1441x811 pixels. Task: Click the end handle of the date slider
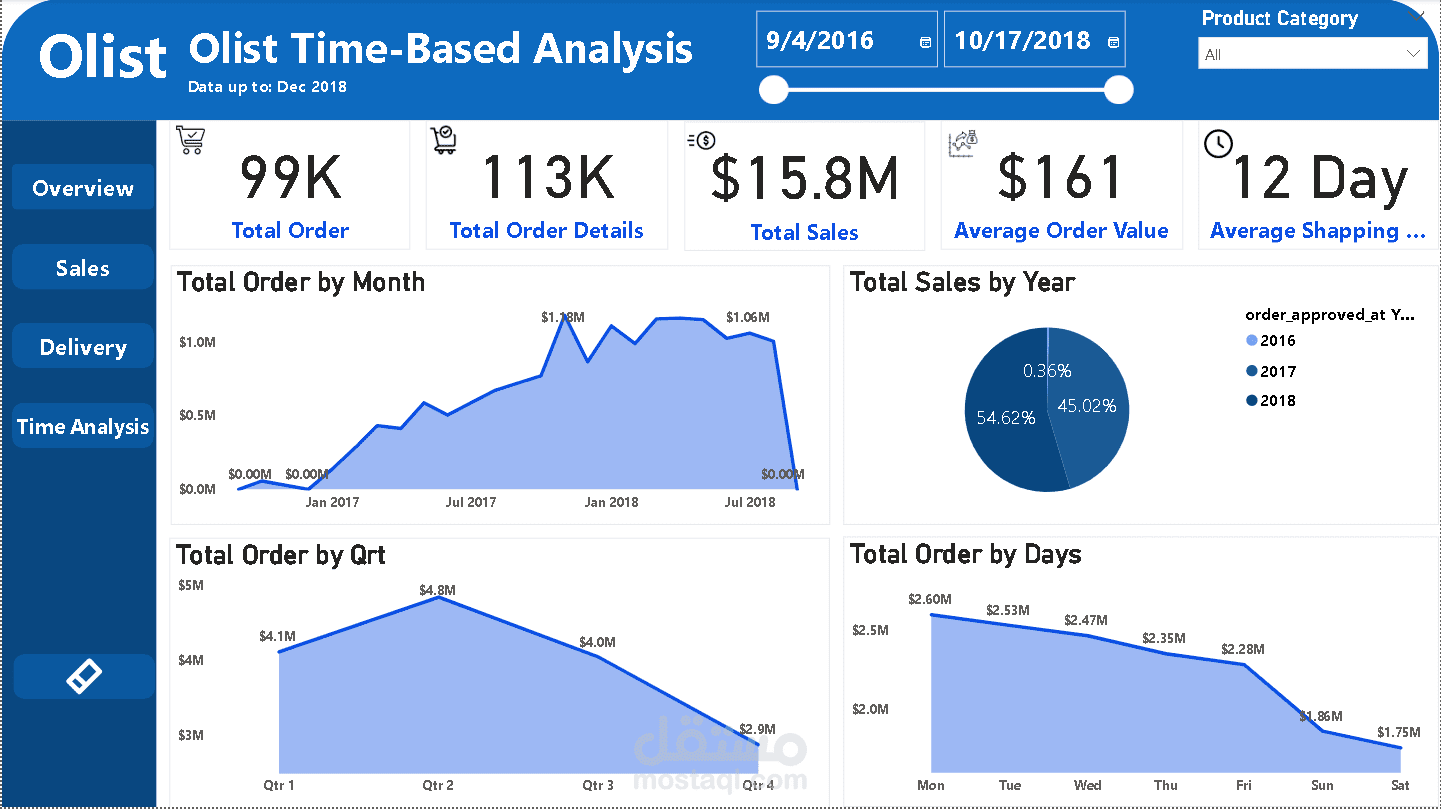pos(1119,90)
